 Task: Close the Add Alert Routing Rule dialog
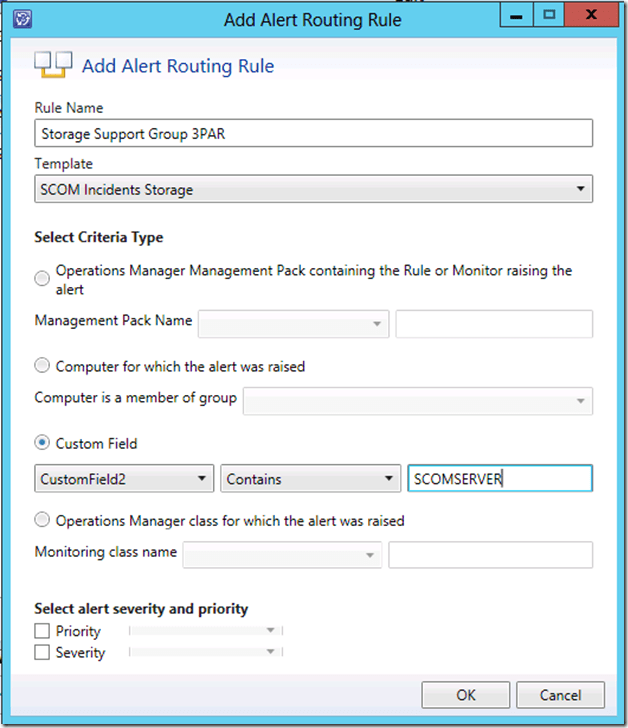click(594, 15)
